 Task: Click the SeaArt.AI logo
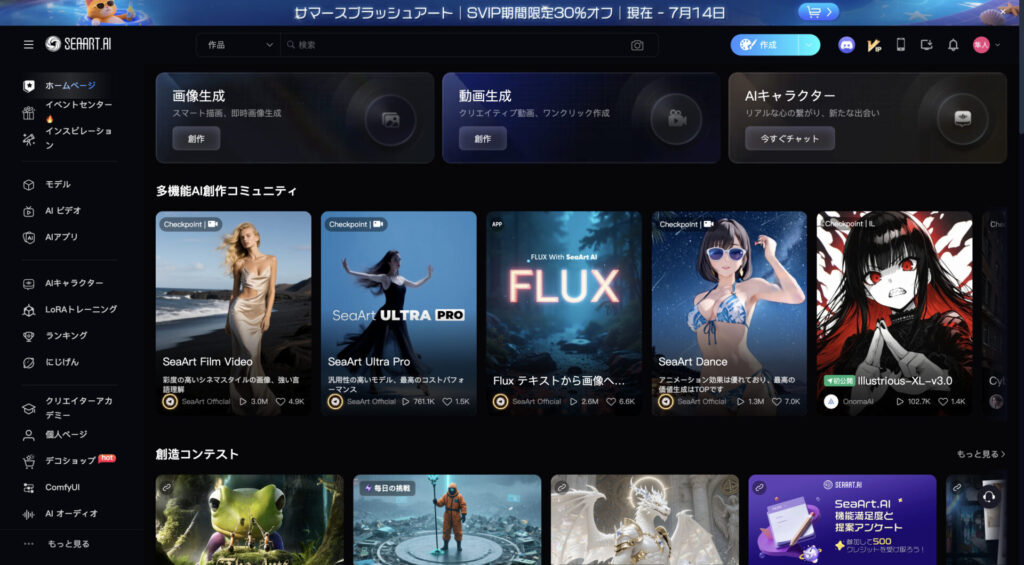(x=78, y=44)
